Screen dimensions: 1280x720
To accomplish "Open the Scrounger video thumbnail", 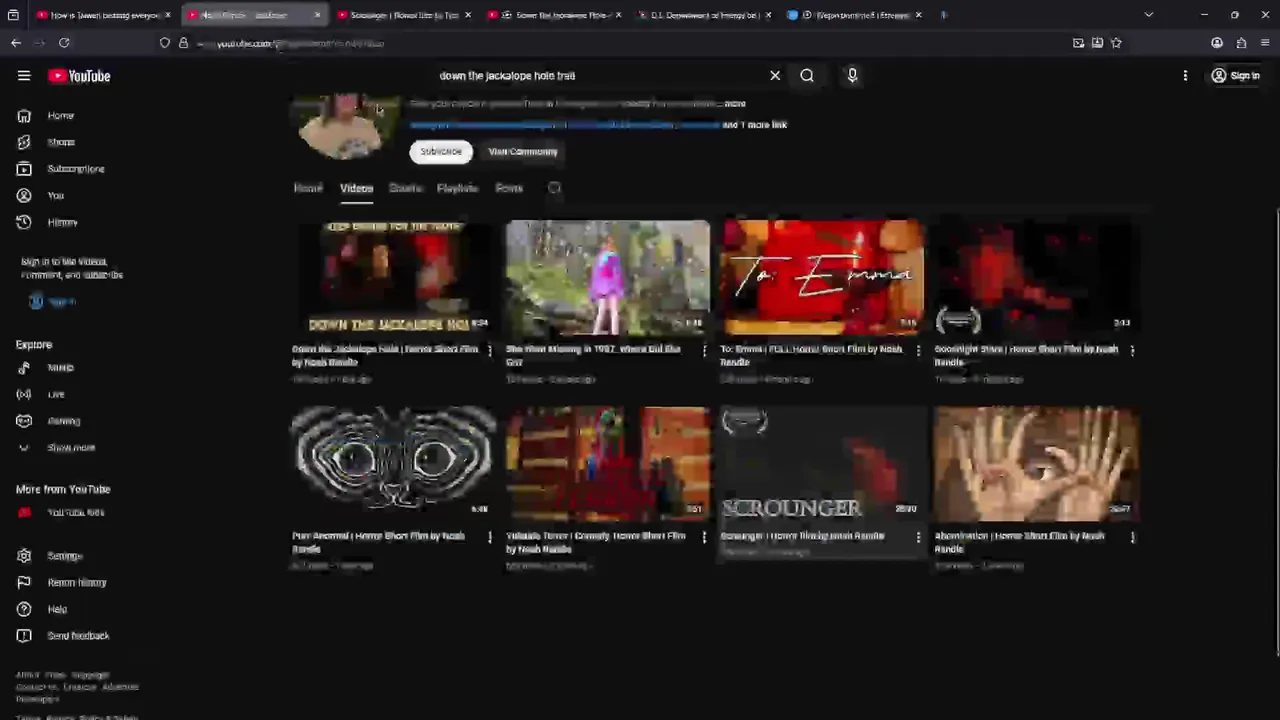I will (x=823, y=464).
